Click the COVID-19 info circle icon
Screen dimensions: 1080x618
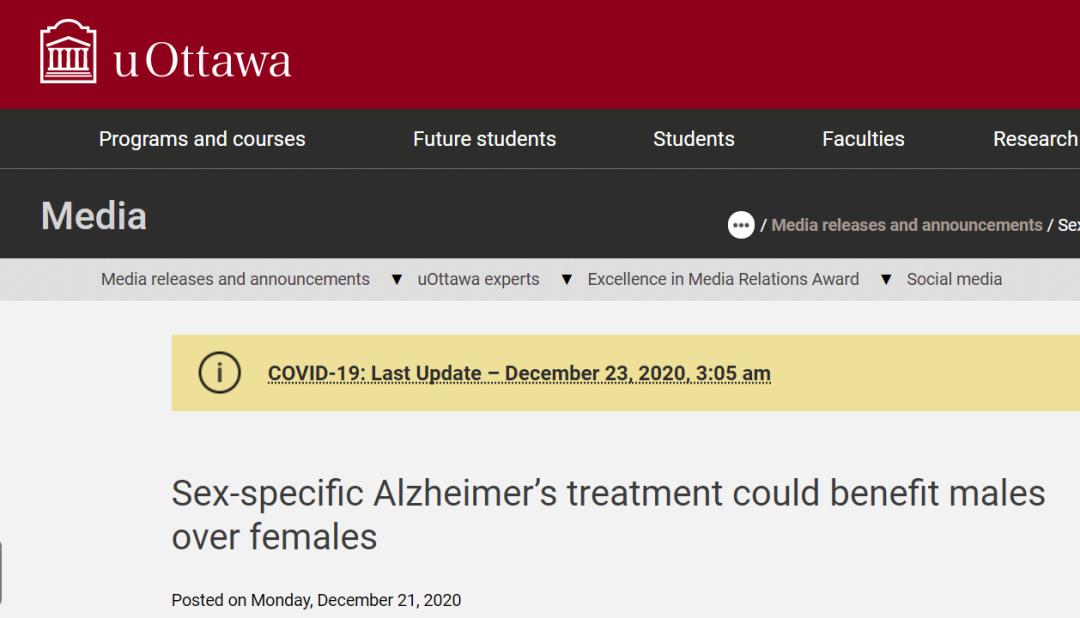coord(219,373)
